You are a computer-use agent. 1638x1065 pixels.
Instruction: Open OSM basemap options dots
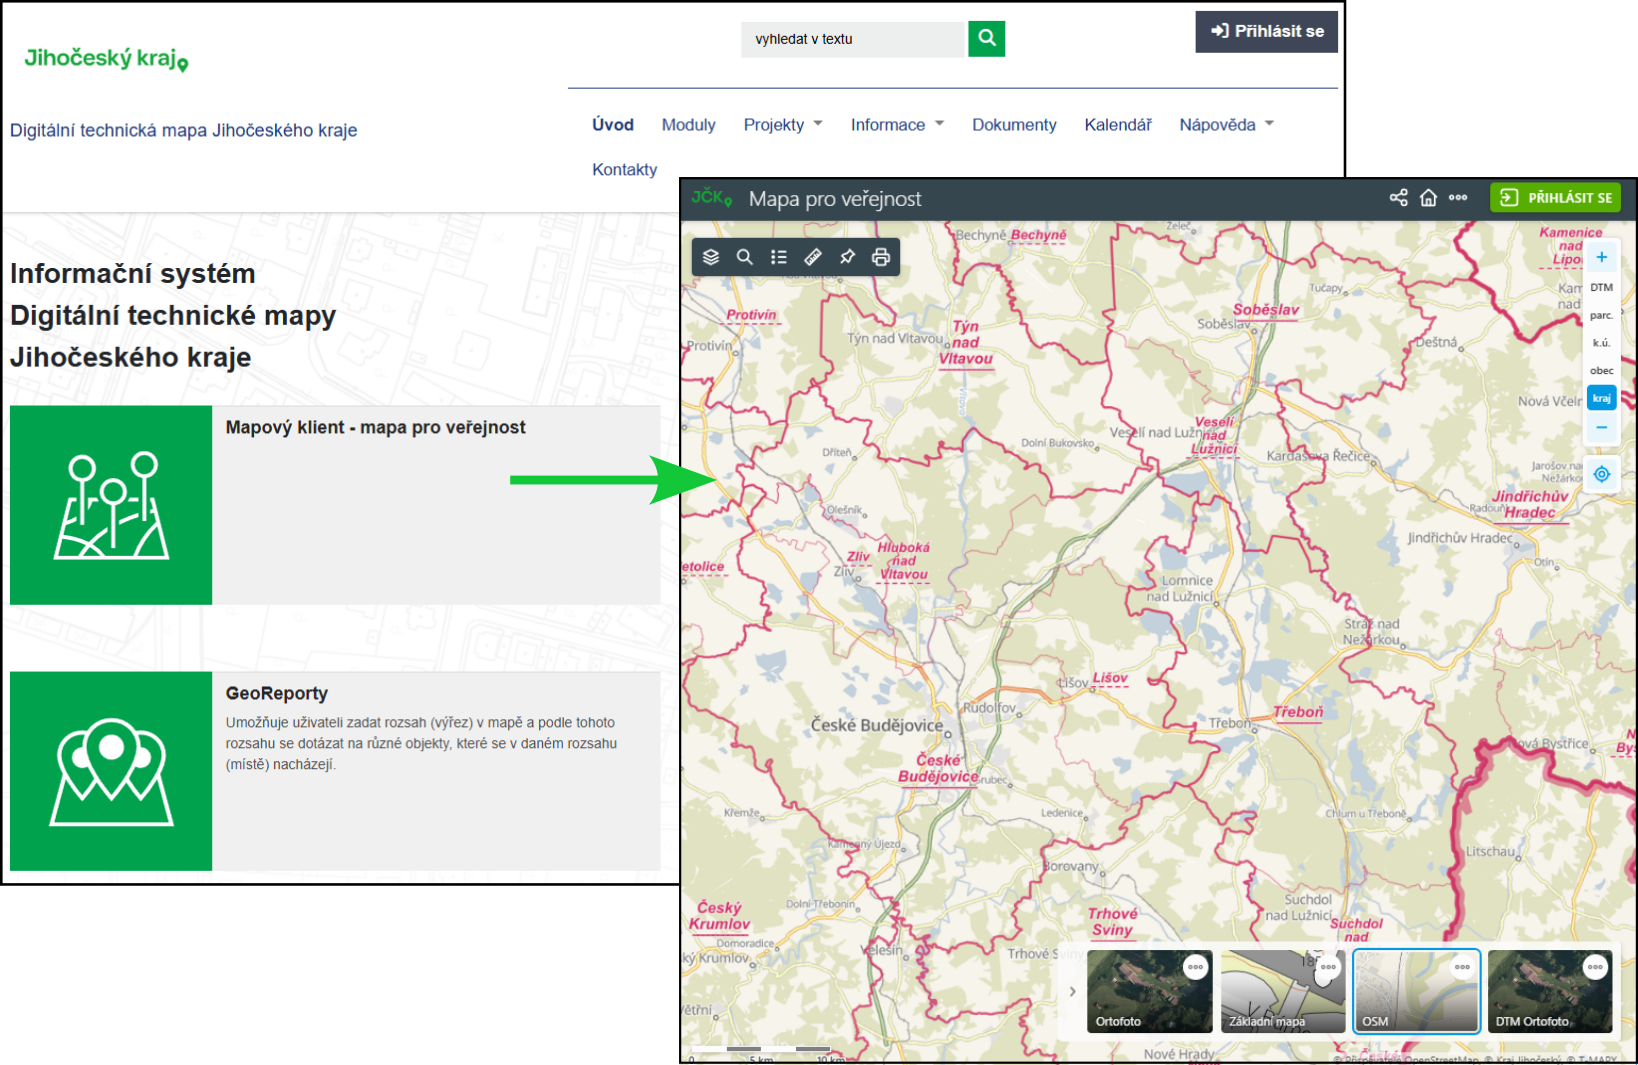(x=1462, y=967)
